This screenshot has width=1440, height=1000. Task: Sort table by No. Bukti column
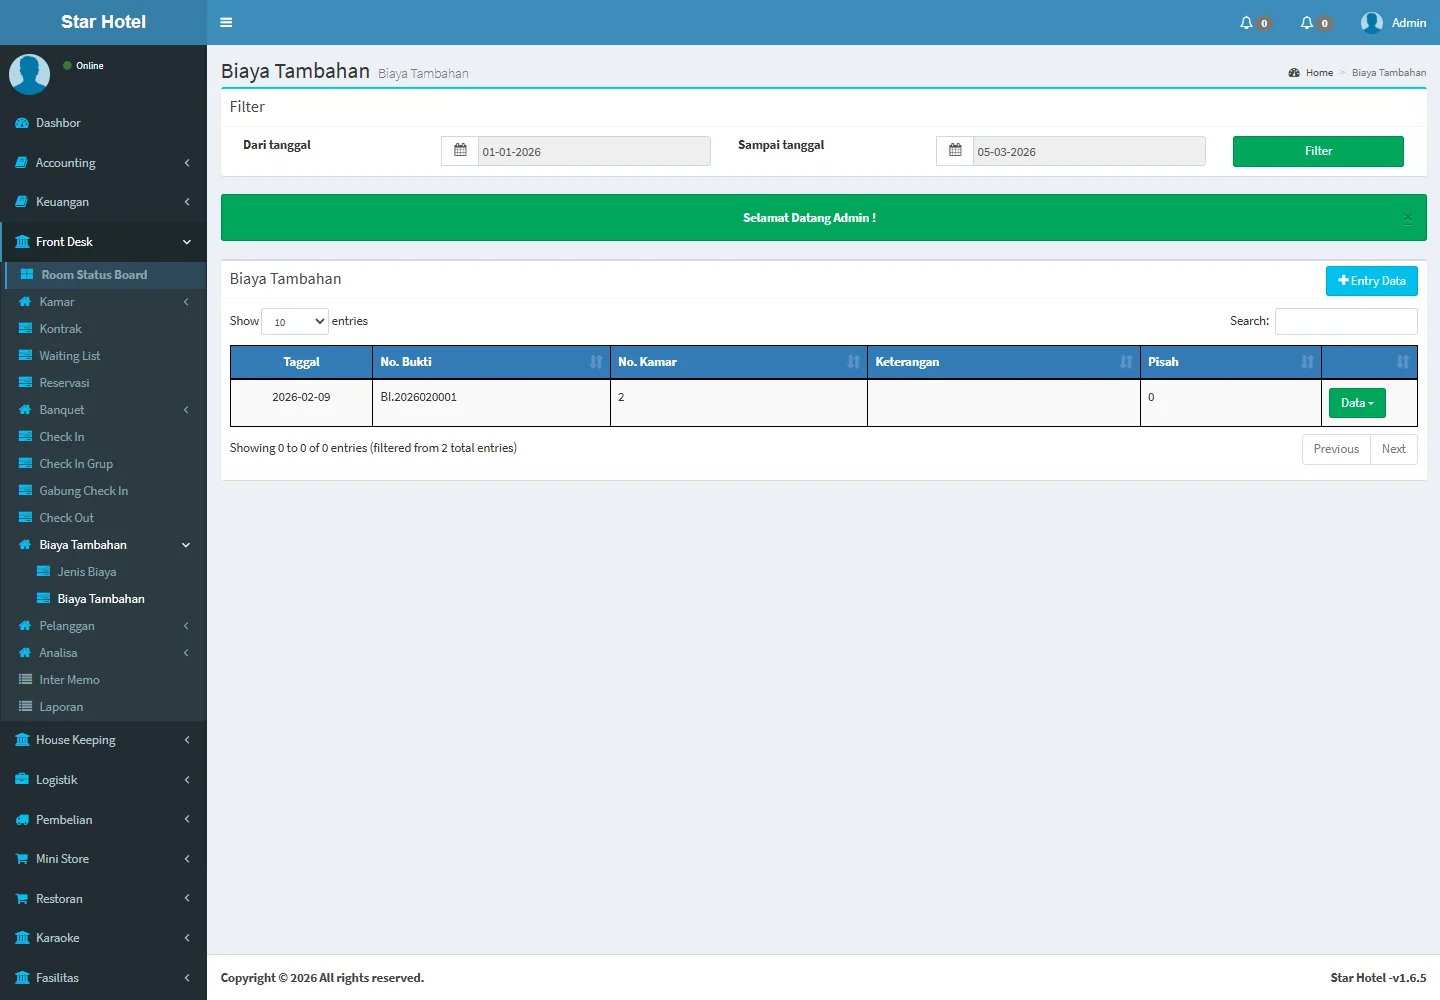pos(596,362)
